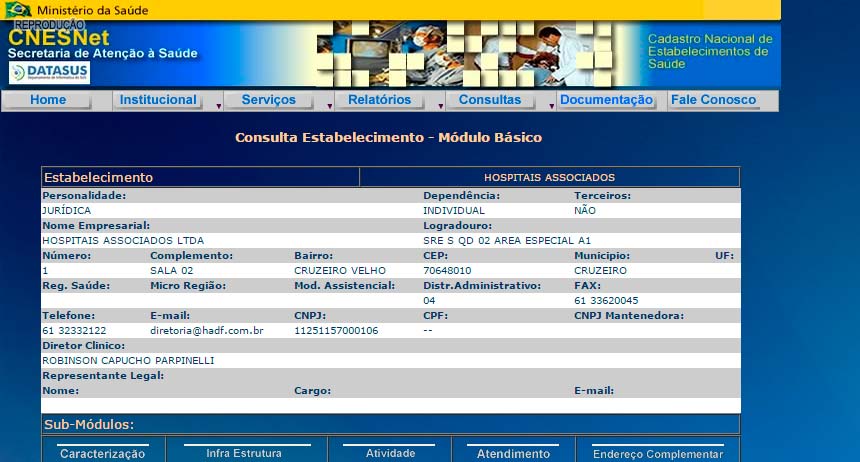This screenshot has height=462, width=860.
Task: Open the Institucional menu
Action: pos(158,100)
